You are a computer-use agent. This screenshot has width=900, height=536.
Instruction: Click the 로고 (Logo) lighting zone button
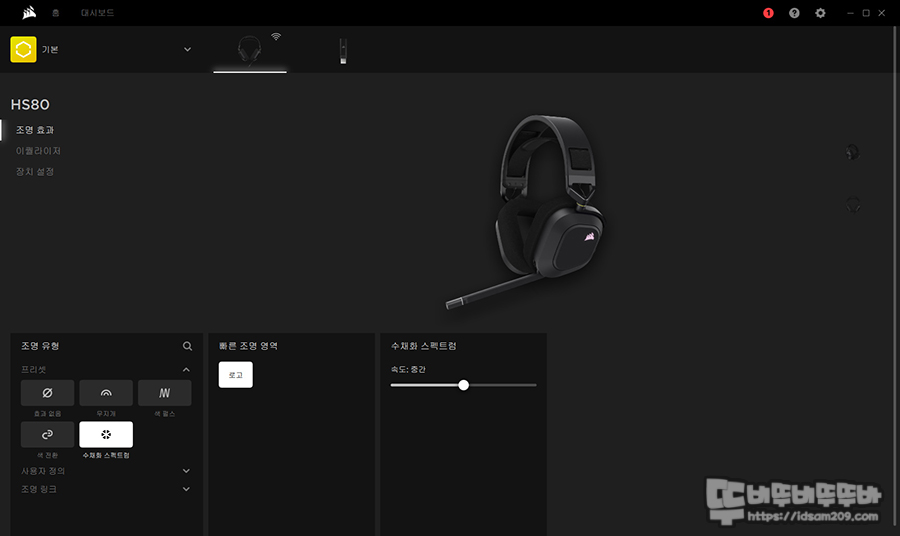click(x=235, y=375)
